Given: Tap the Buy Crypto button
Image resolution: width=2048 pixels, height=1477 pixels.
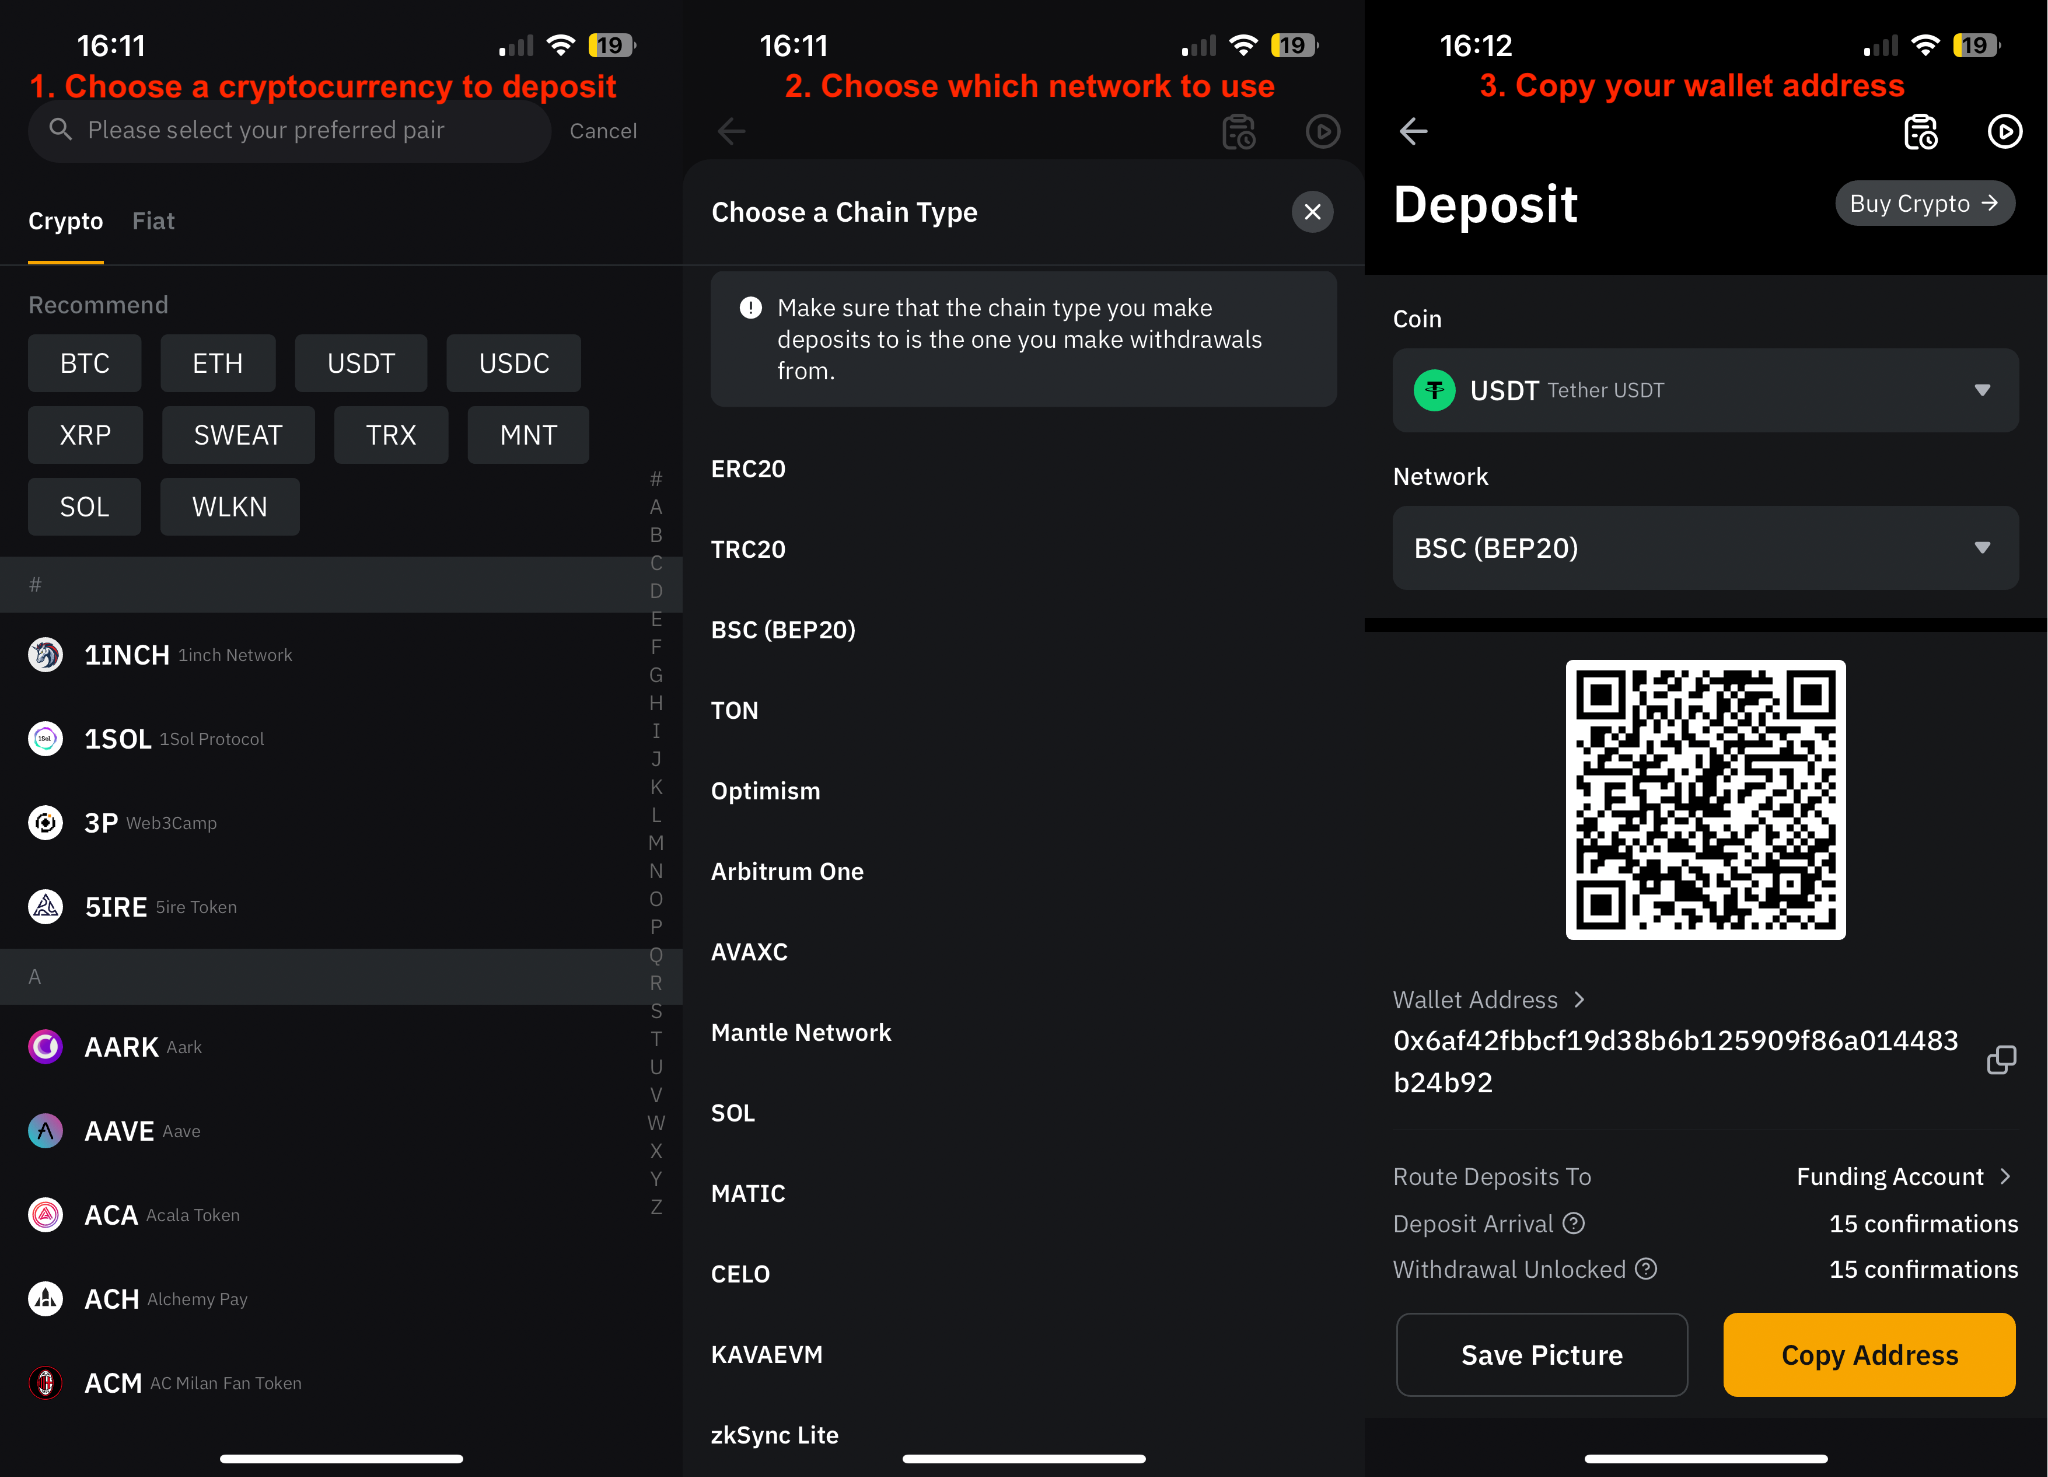Looking at the screenshot, I should (1924, 203).
